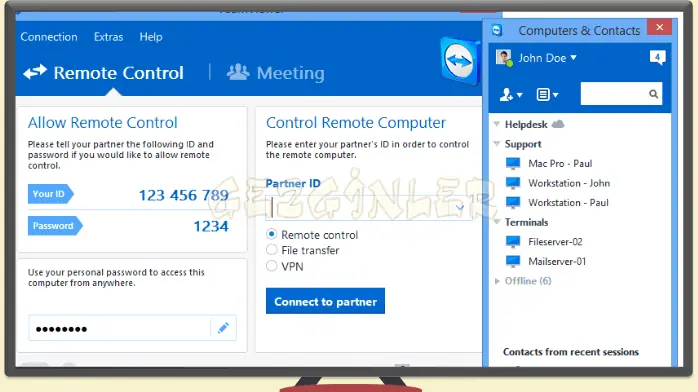Select Workstation - Paul computer
Image resolution: width=698 pixels, height=392 pixels.
568,203
